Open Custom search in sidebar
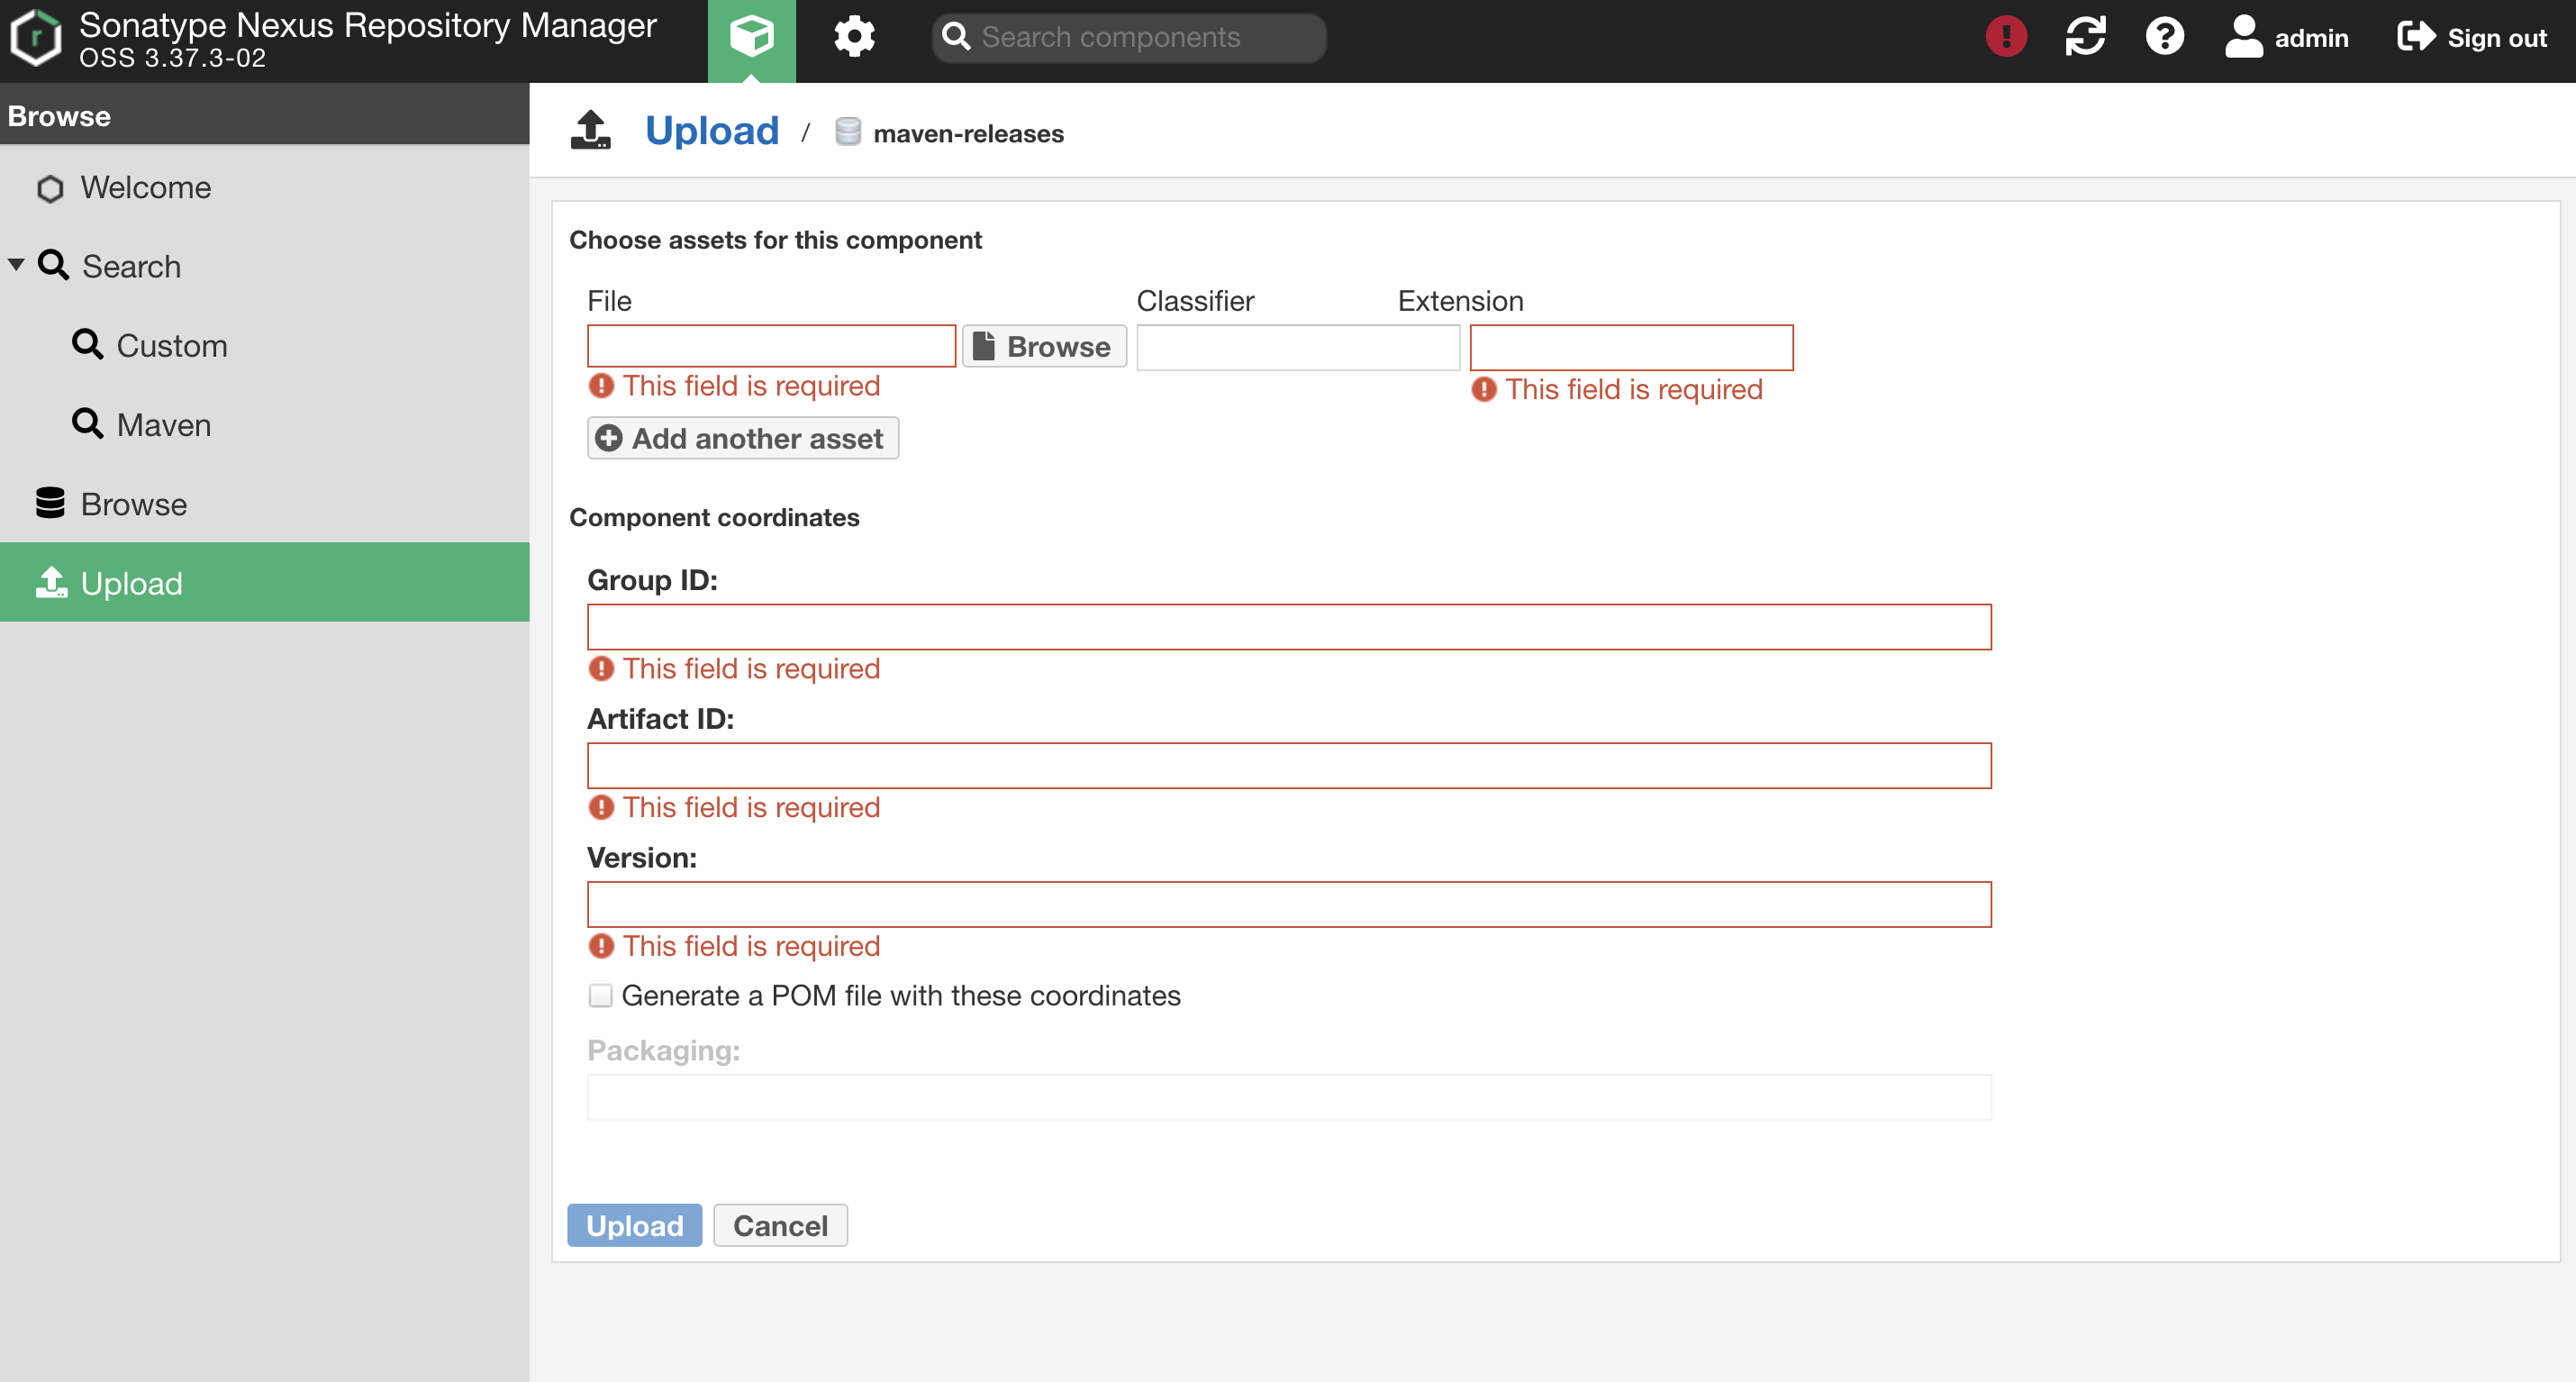2576x1382 pixels. click(171, 346)
